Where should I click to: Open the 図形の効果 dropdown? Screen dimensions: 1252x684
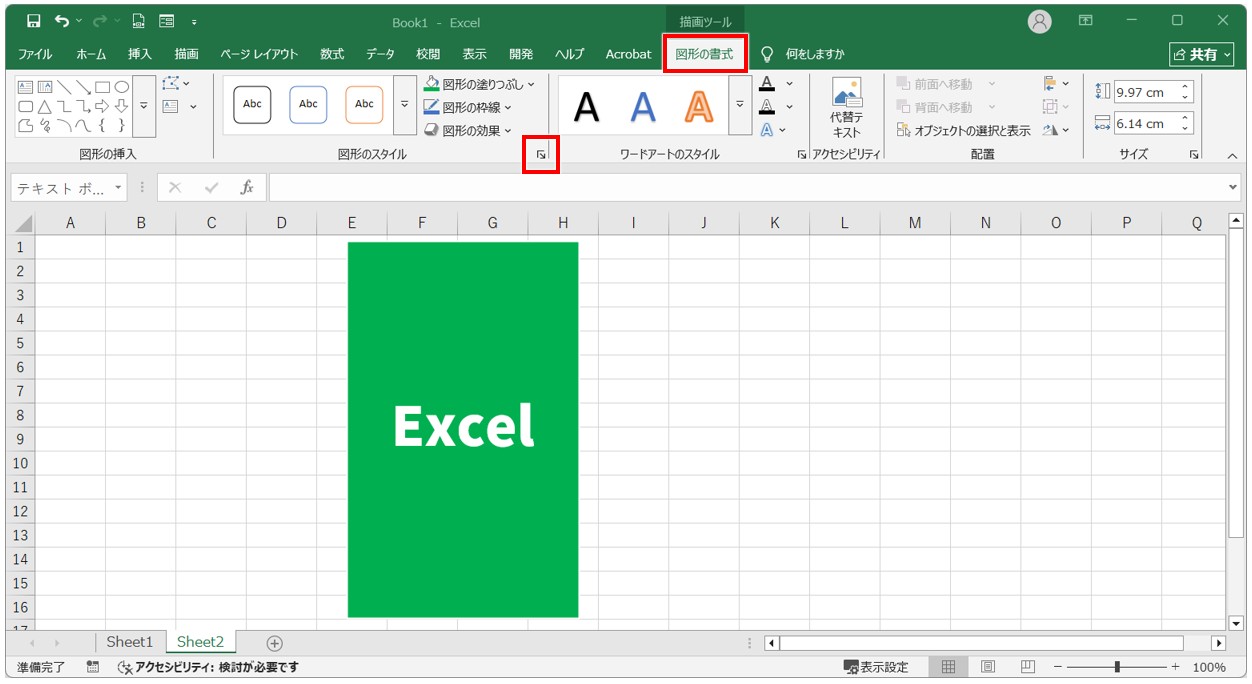coord(508,130)
